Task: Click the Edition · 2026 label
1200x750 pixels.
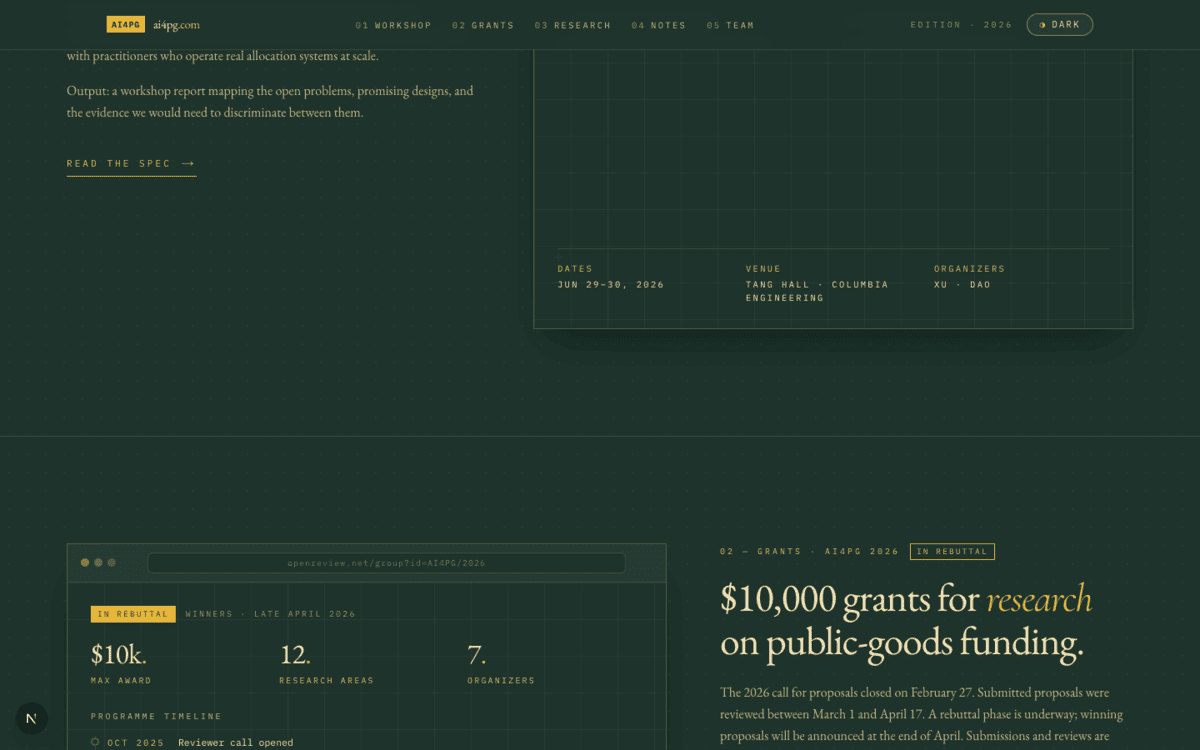Action: [x=961, y=25]
